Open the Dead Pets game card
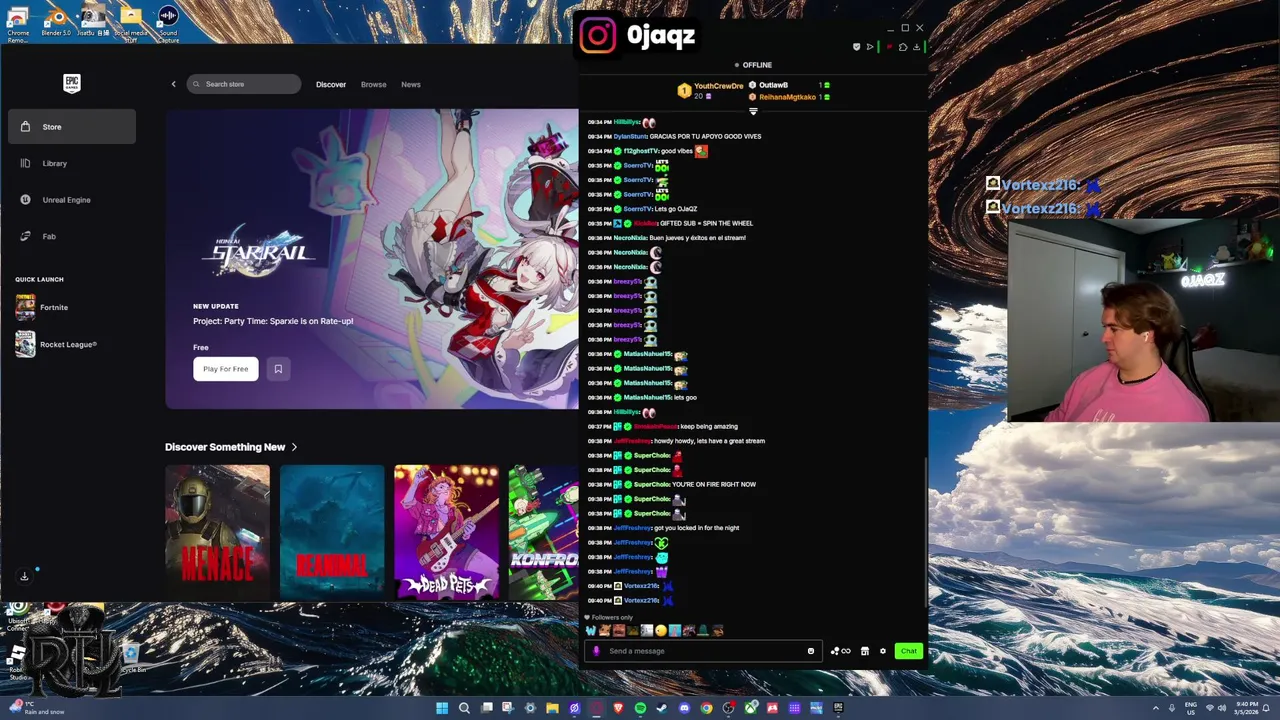 [x=446, y=532]
